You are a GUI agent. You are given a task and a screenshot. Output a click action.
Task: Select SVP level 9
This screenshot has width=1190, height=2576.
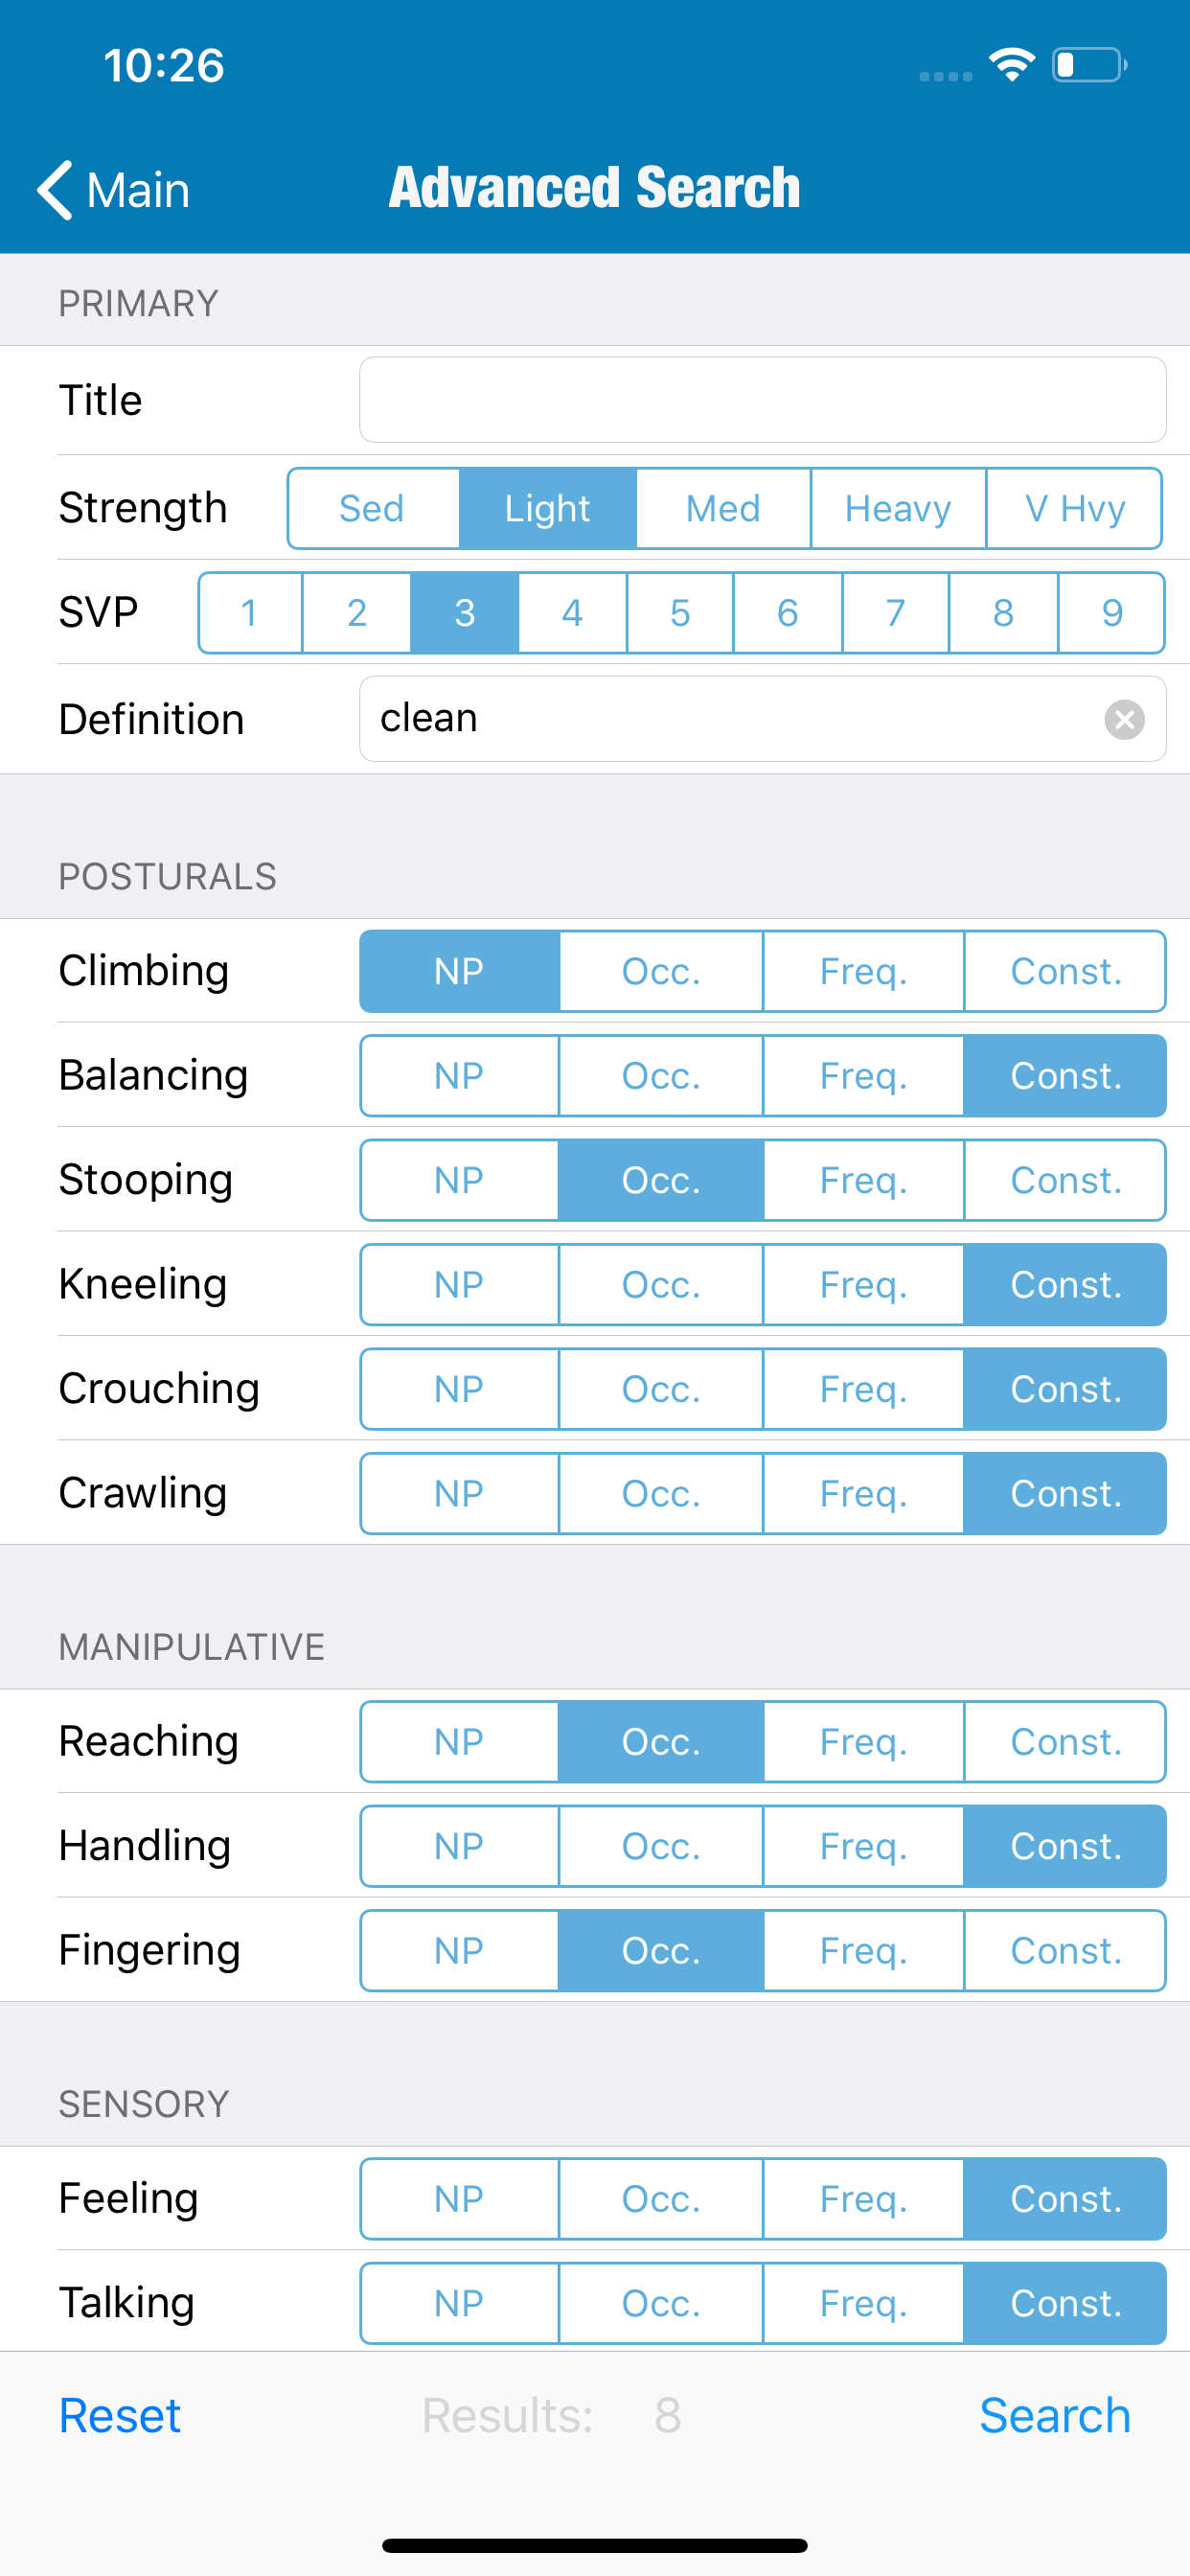click(x=1111, y=613)
